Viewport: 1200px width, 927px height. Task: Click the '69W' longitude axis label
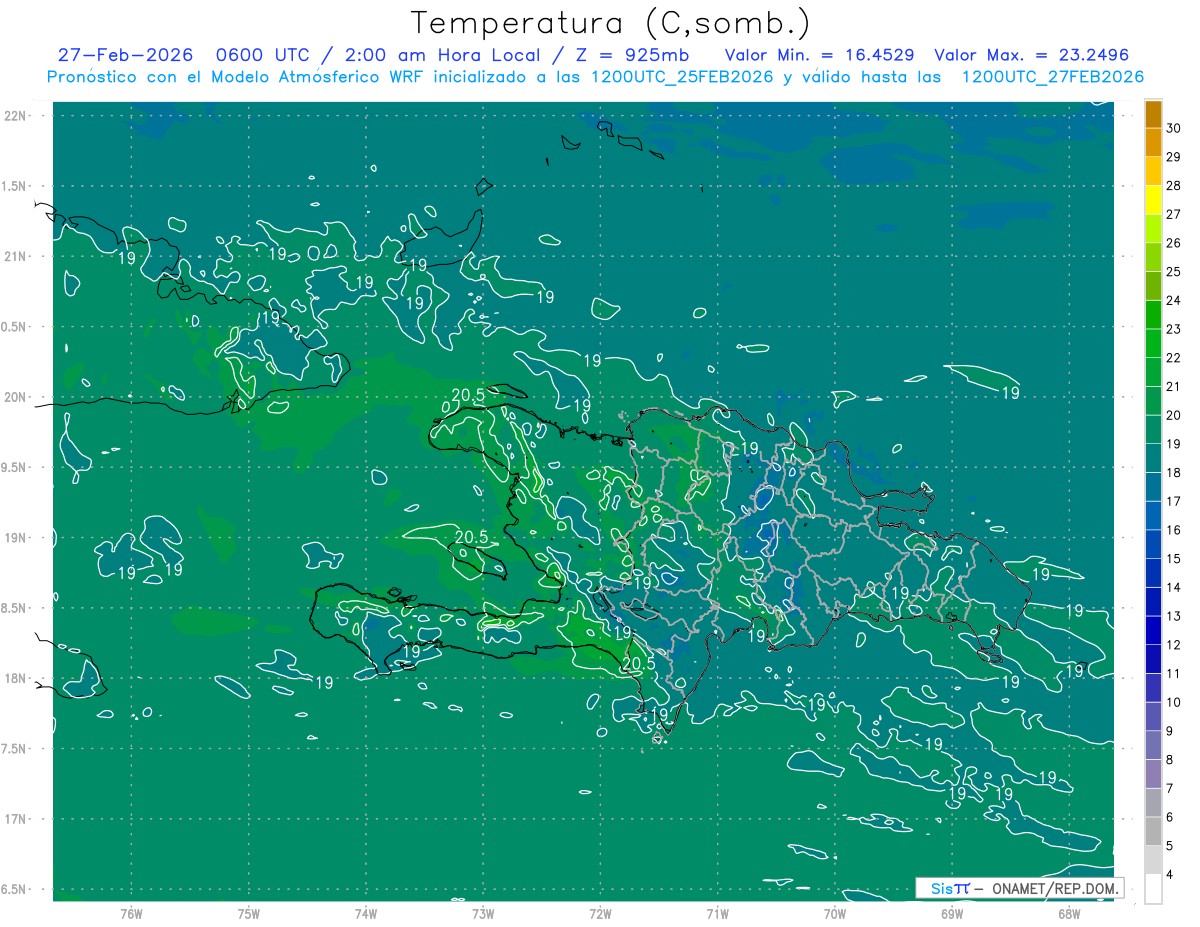(952, 913)
